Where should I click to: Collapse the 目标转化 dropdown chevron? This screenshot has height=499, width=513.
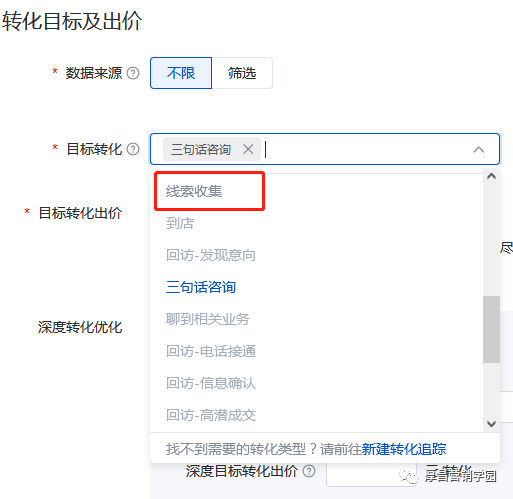click(479, 150)
